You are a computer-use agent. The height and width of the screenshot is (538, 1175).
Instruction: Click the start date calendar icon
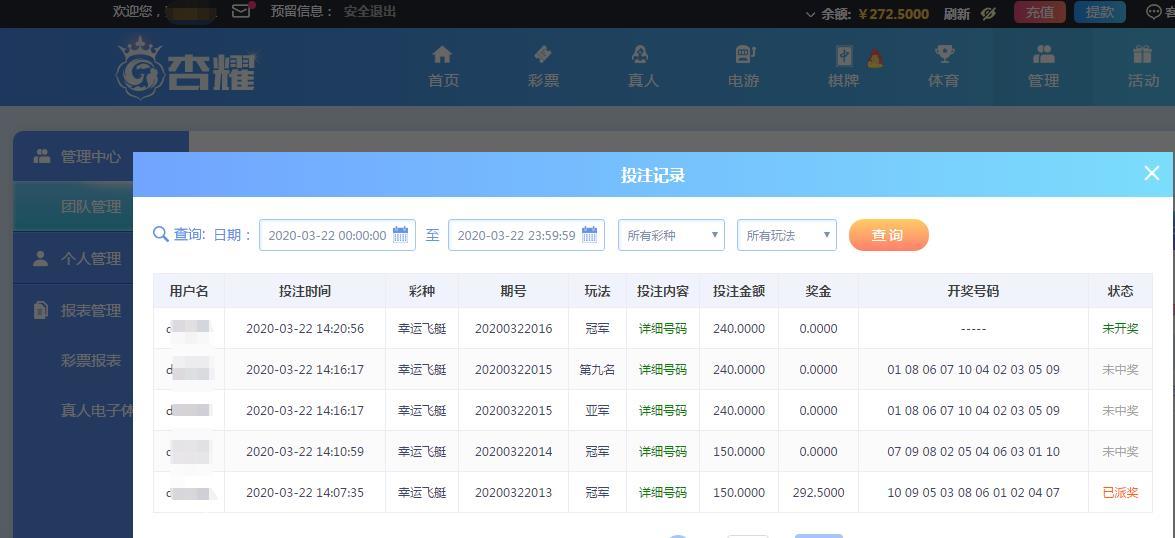click(400, 235)
